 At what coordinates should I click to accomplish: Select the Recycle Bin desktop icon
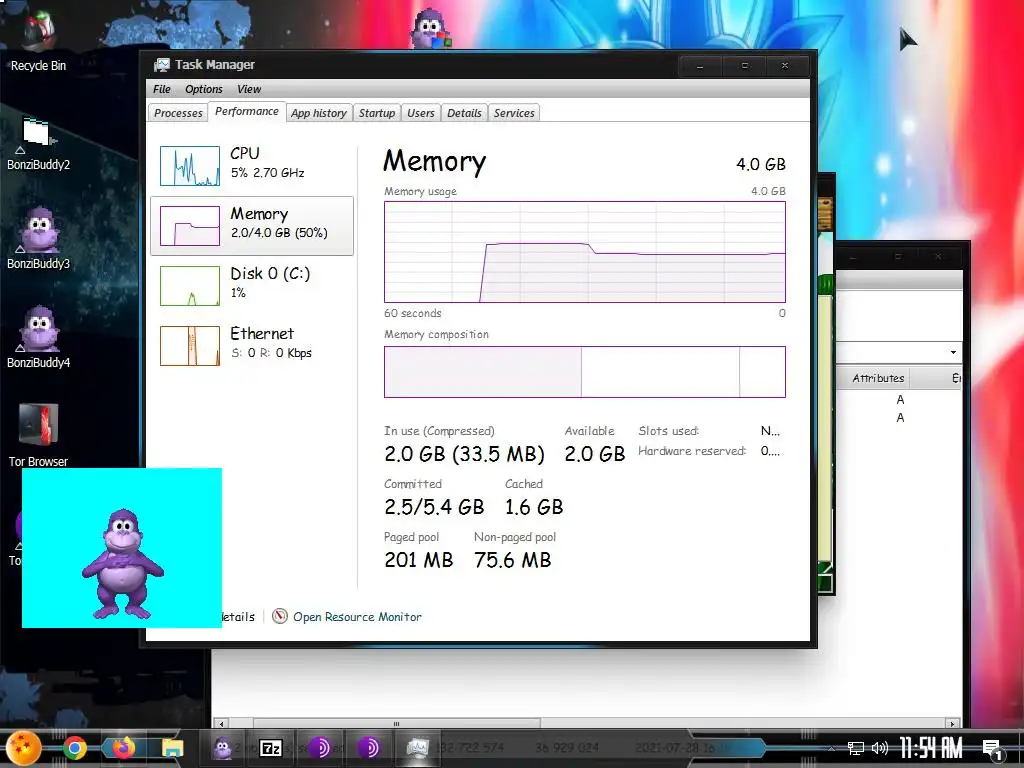38,42
